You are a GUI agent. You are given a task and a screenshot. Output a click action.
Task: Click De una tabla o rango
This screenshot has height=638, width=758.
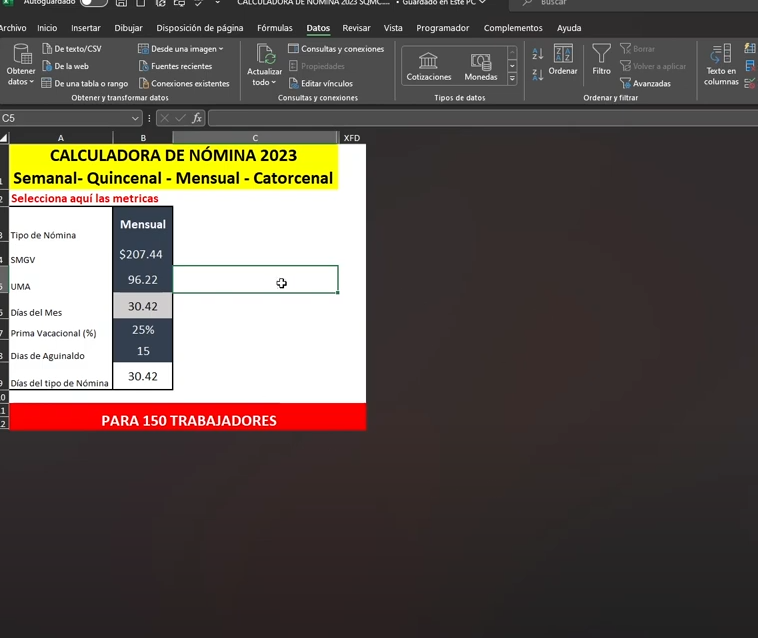click(85, 84)
